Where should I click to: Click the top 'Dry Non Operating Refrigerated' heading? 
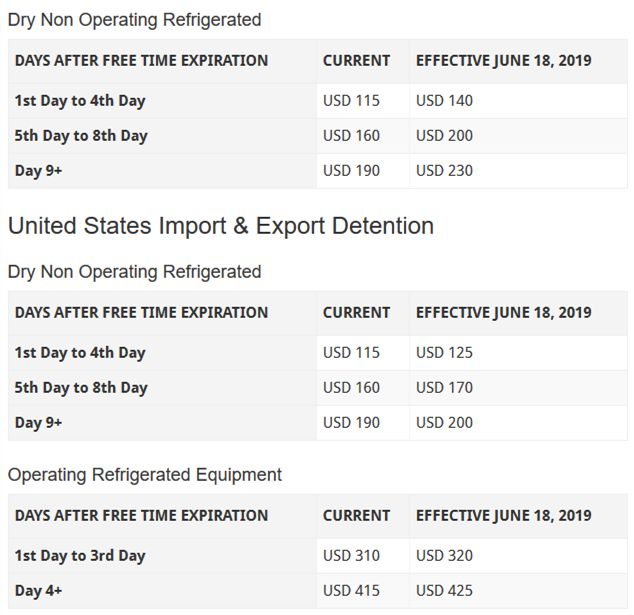134,20
